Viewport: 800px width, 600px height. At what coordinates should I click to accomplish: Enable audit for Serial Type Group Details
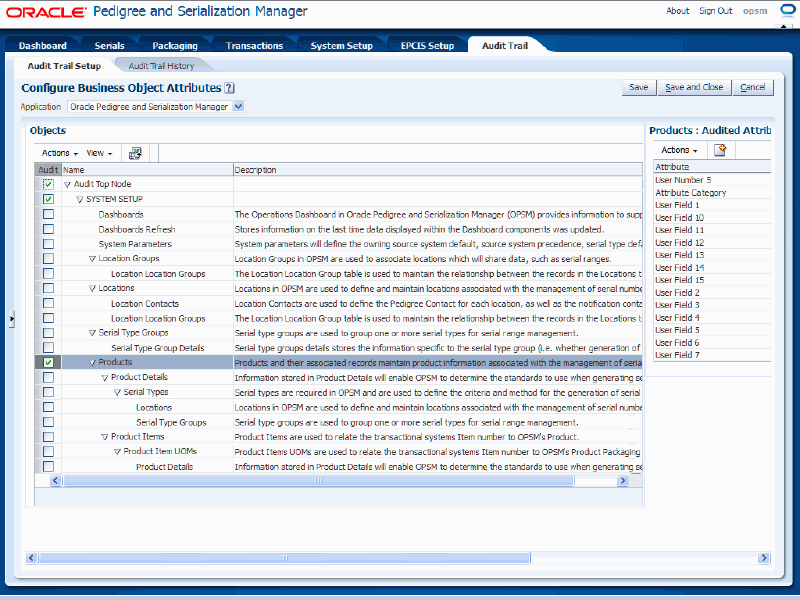click(48, 347)
